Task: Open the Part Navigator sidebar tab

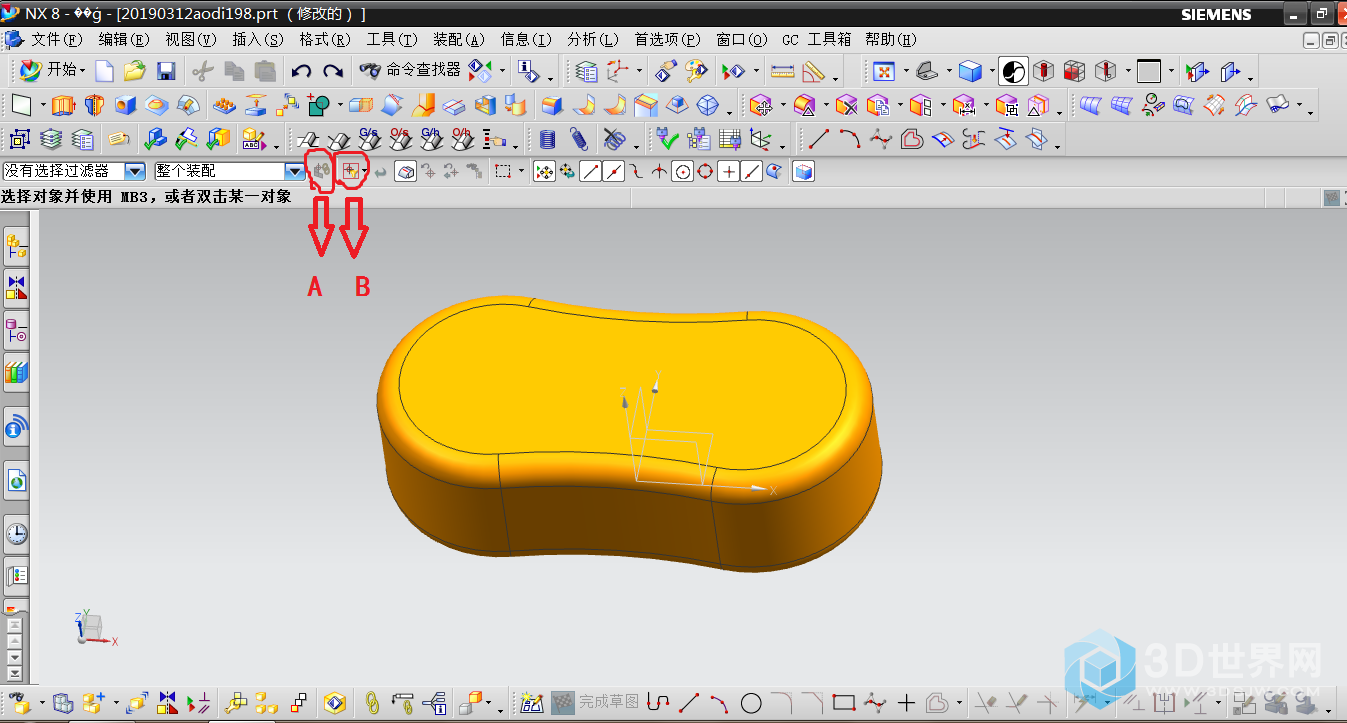Action: (16, 329)
